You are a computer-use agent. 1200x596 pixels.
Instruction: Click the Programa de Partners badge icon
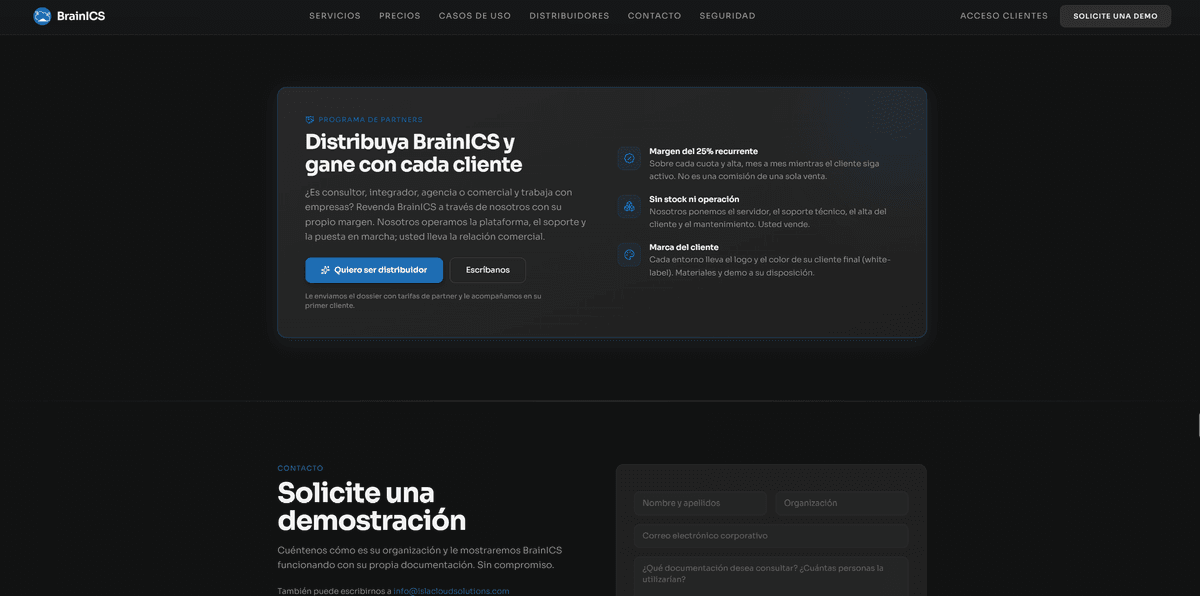point(310,120)
